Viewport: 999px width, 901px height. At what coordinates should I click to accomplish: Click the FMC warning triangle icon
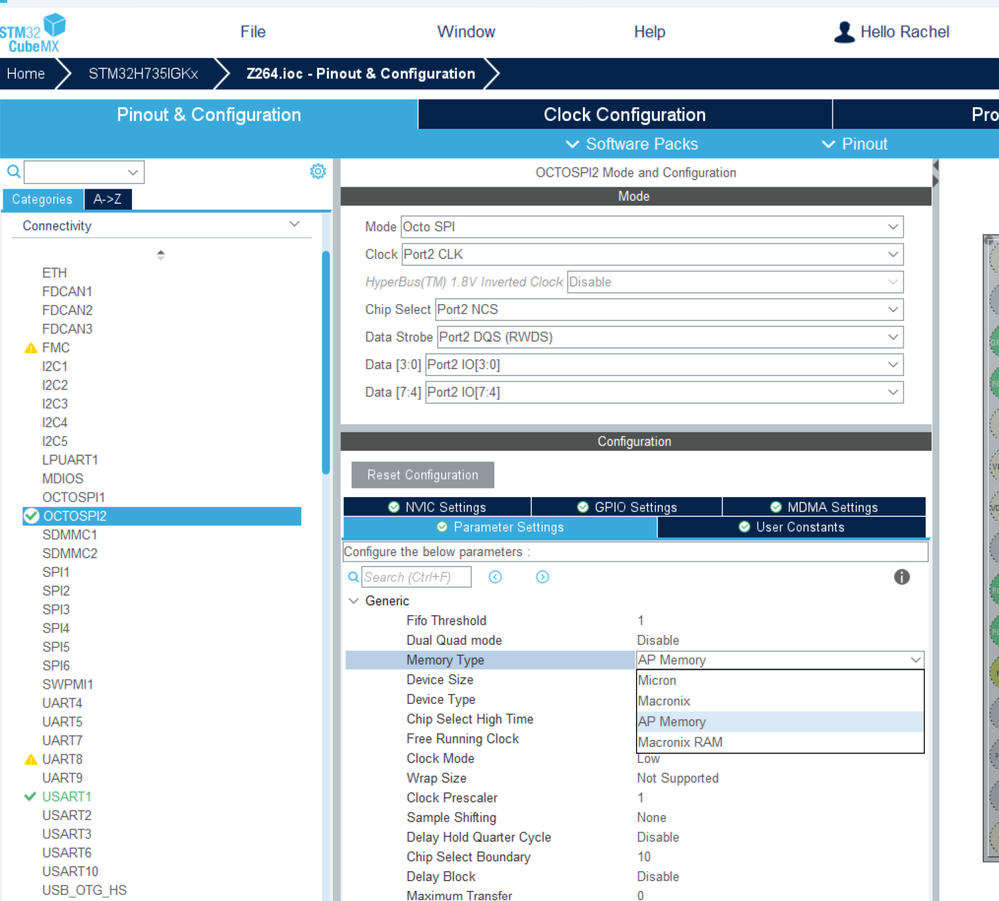coord(31,348)
